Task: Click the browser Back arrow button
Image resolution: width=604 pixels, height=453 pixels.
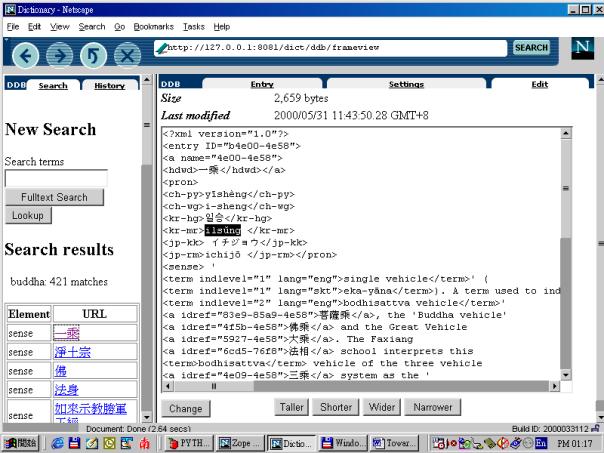Action: pyautogui.click(x=25, y=56)
